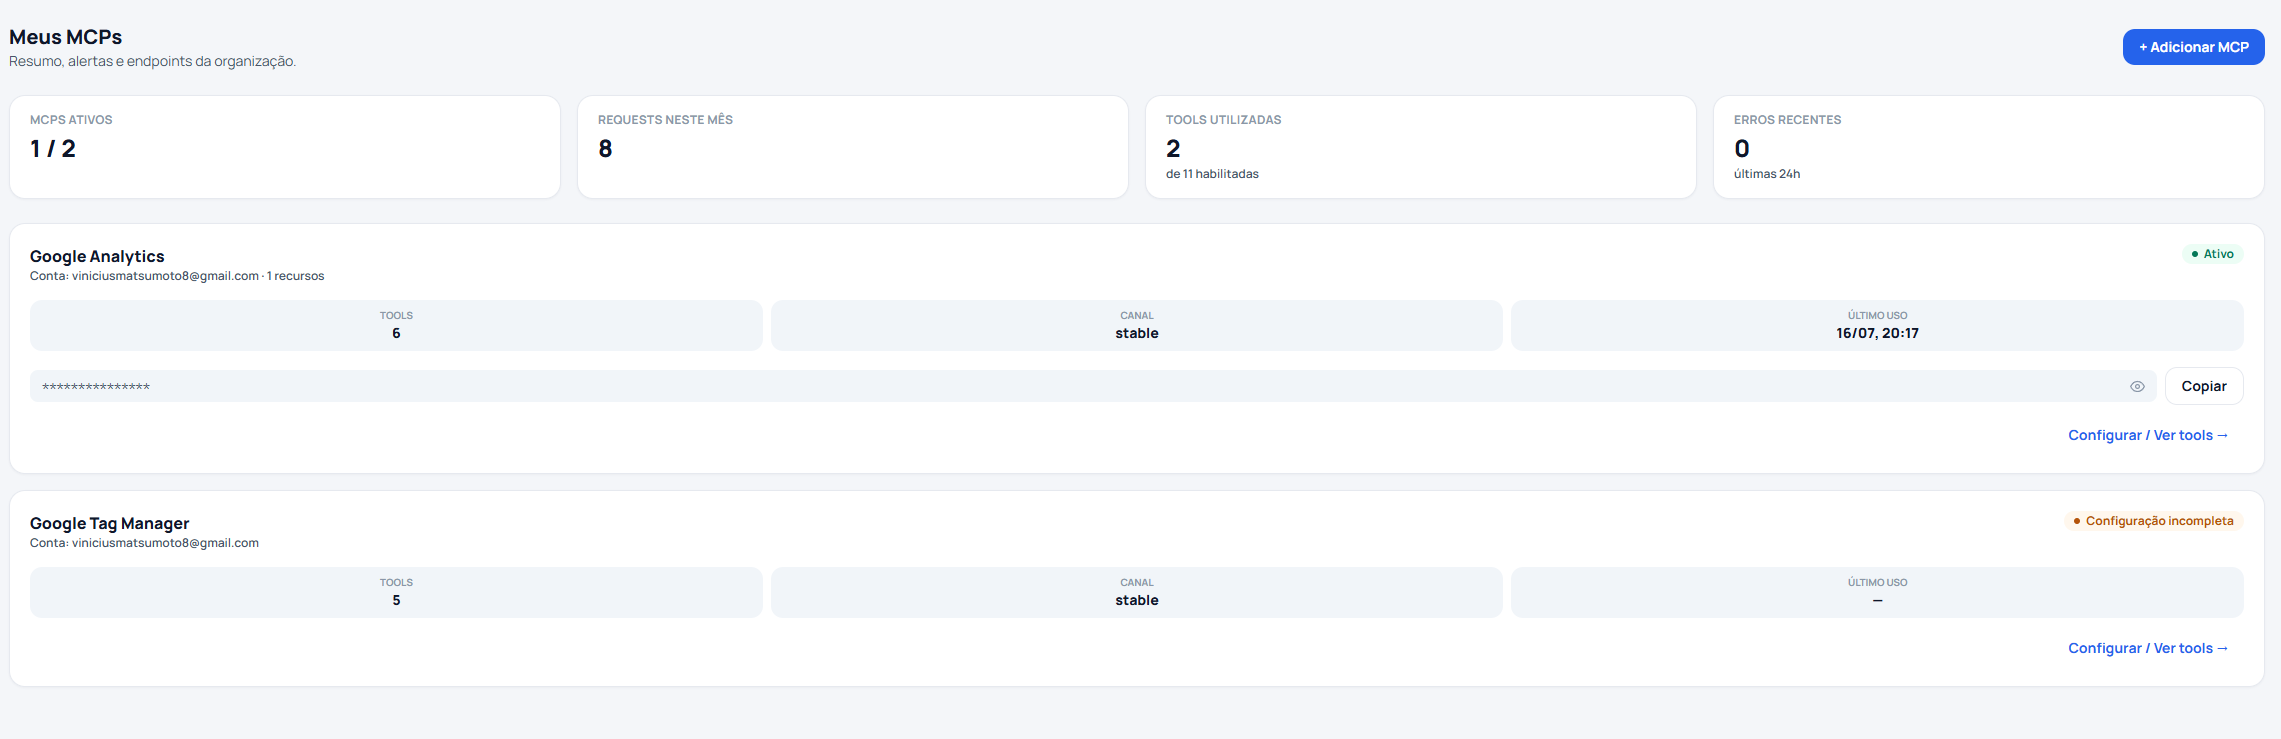Click the Google Analytics CANAL stable value
Viewport: 2281px width, 739px height.
[1137, 333]
